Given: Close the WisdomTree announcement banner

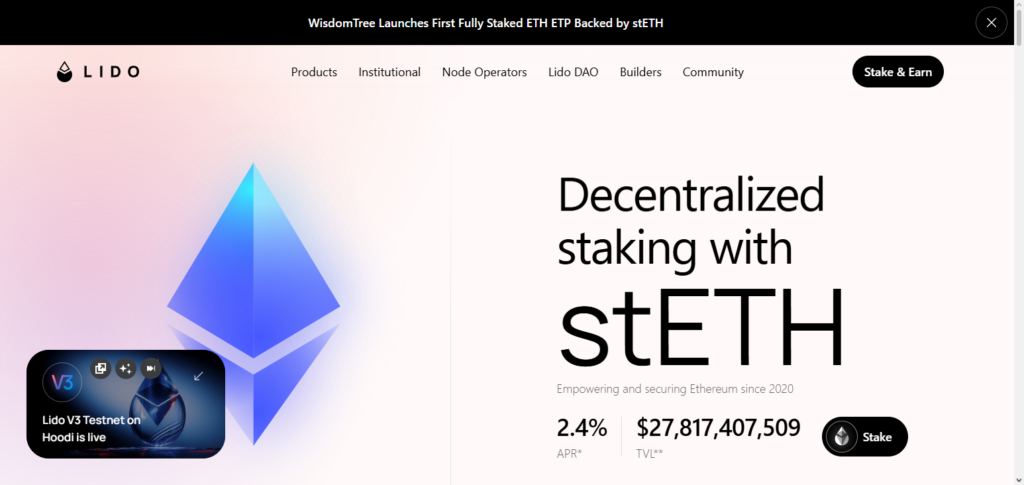Looking at the screenshot, I should point(991,22).
